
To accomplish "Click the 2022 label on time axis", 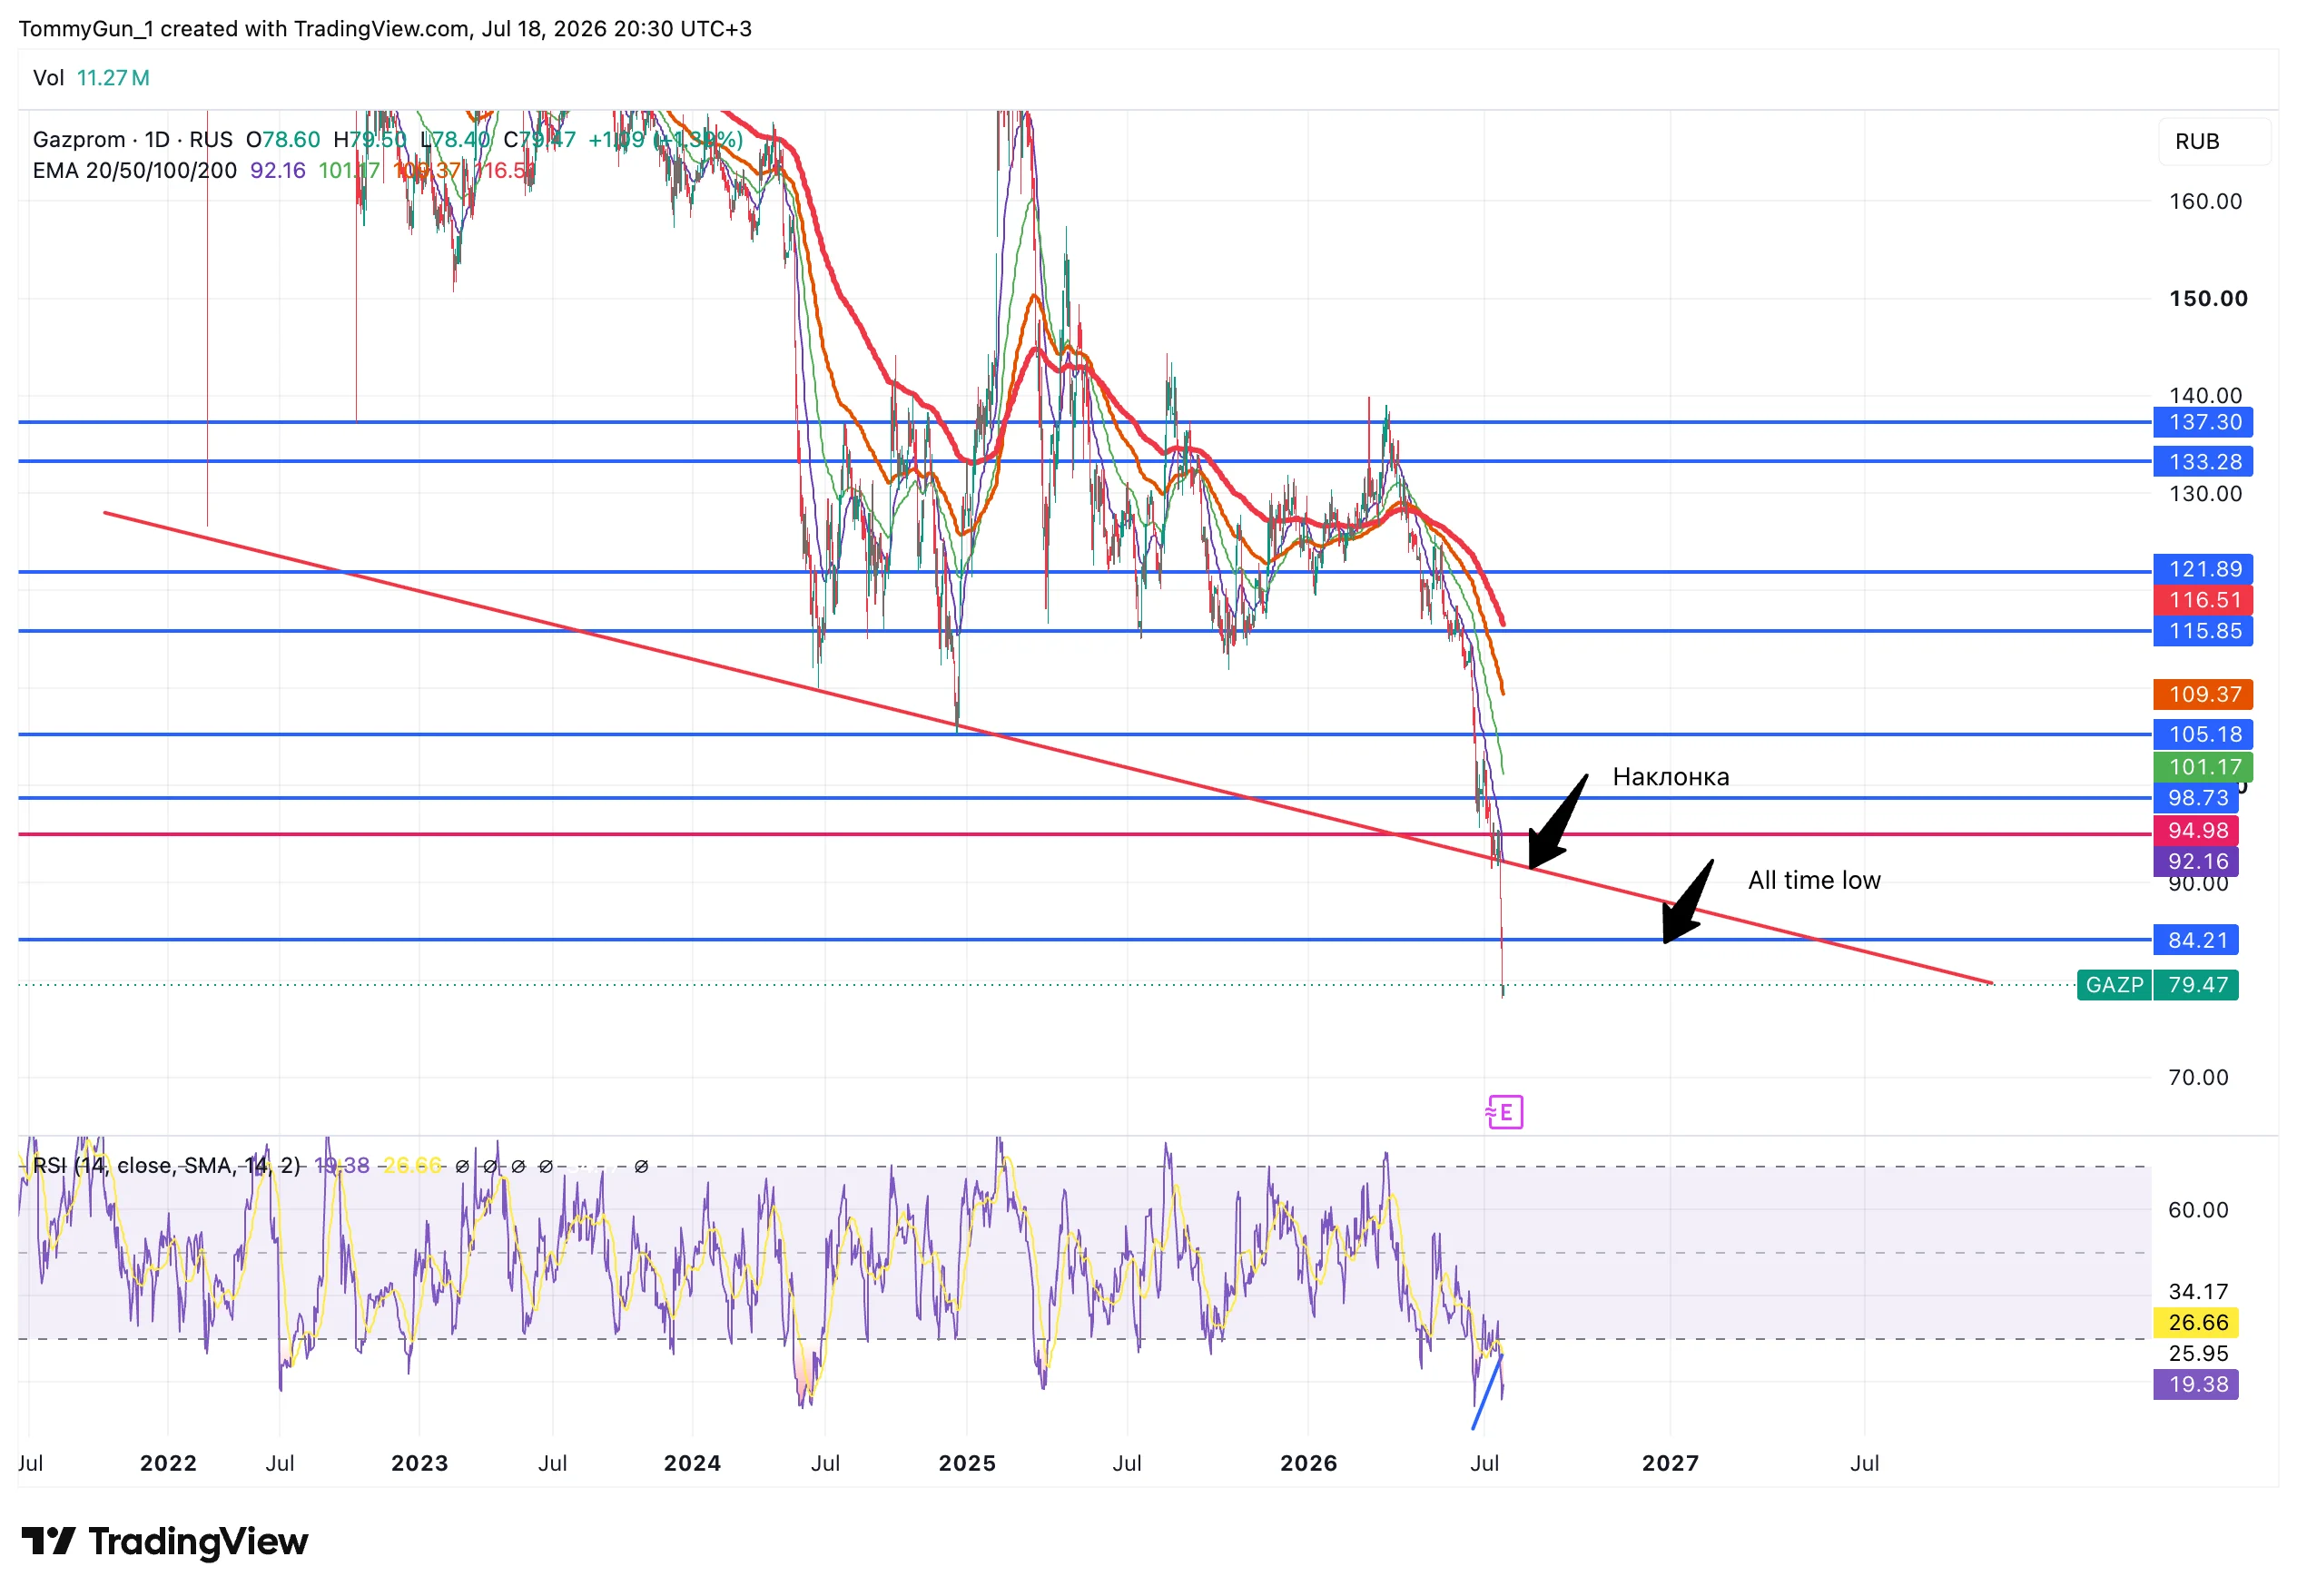I will point(168,1463).
